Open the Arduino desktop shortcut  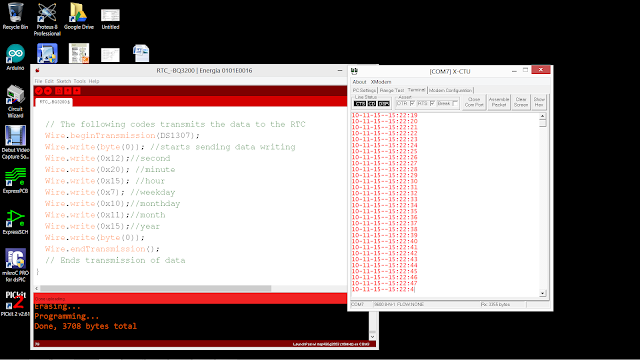click(x=15, y=57)
